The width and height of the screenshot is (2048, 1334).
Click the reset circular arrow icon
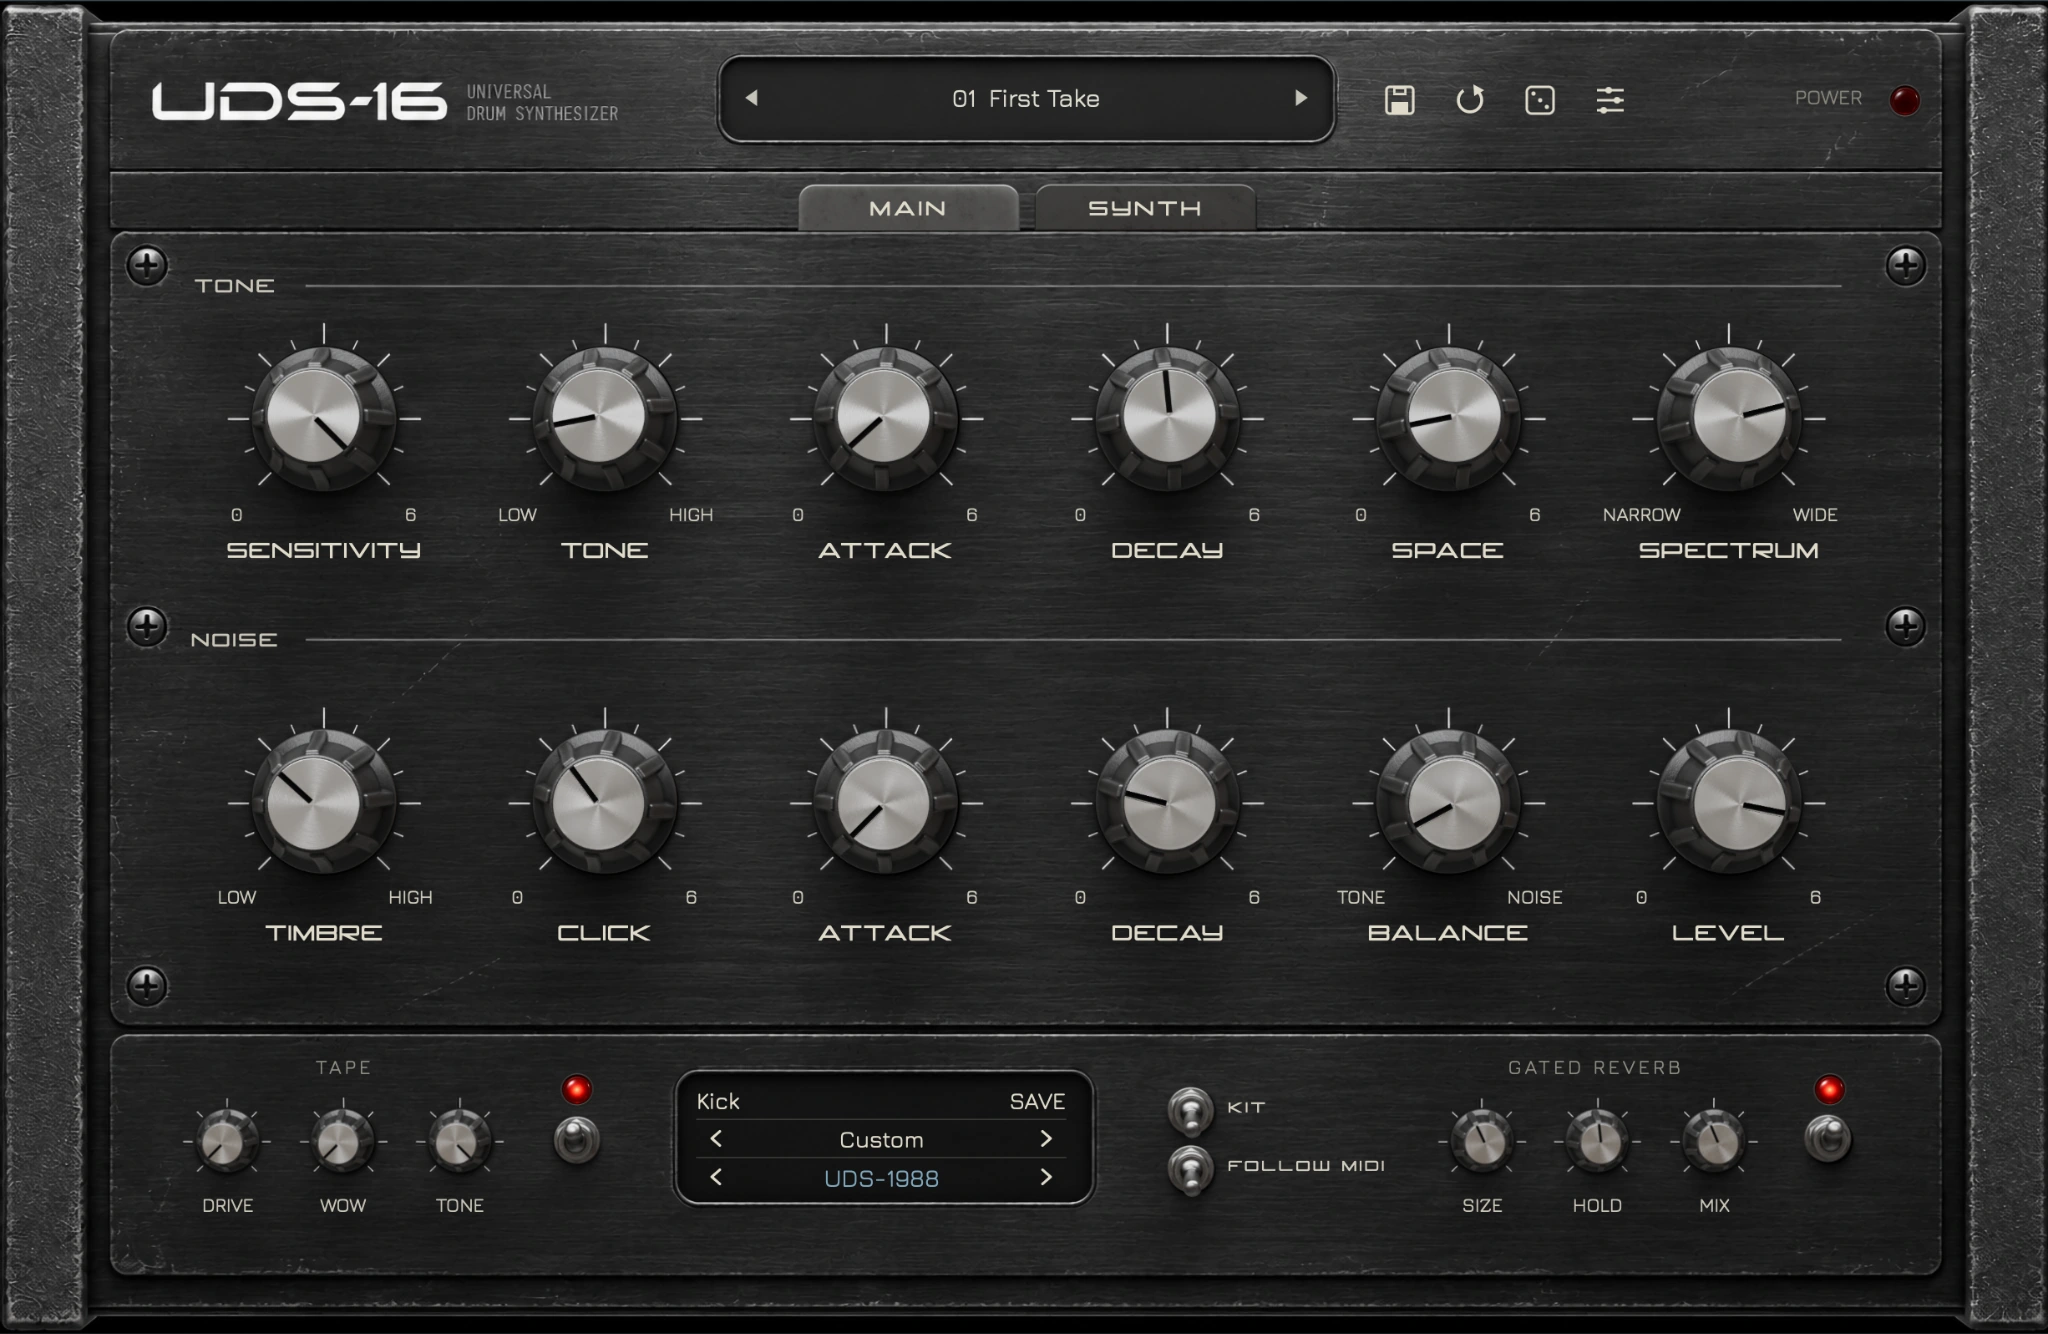[x=1469, y=100]
